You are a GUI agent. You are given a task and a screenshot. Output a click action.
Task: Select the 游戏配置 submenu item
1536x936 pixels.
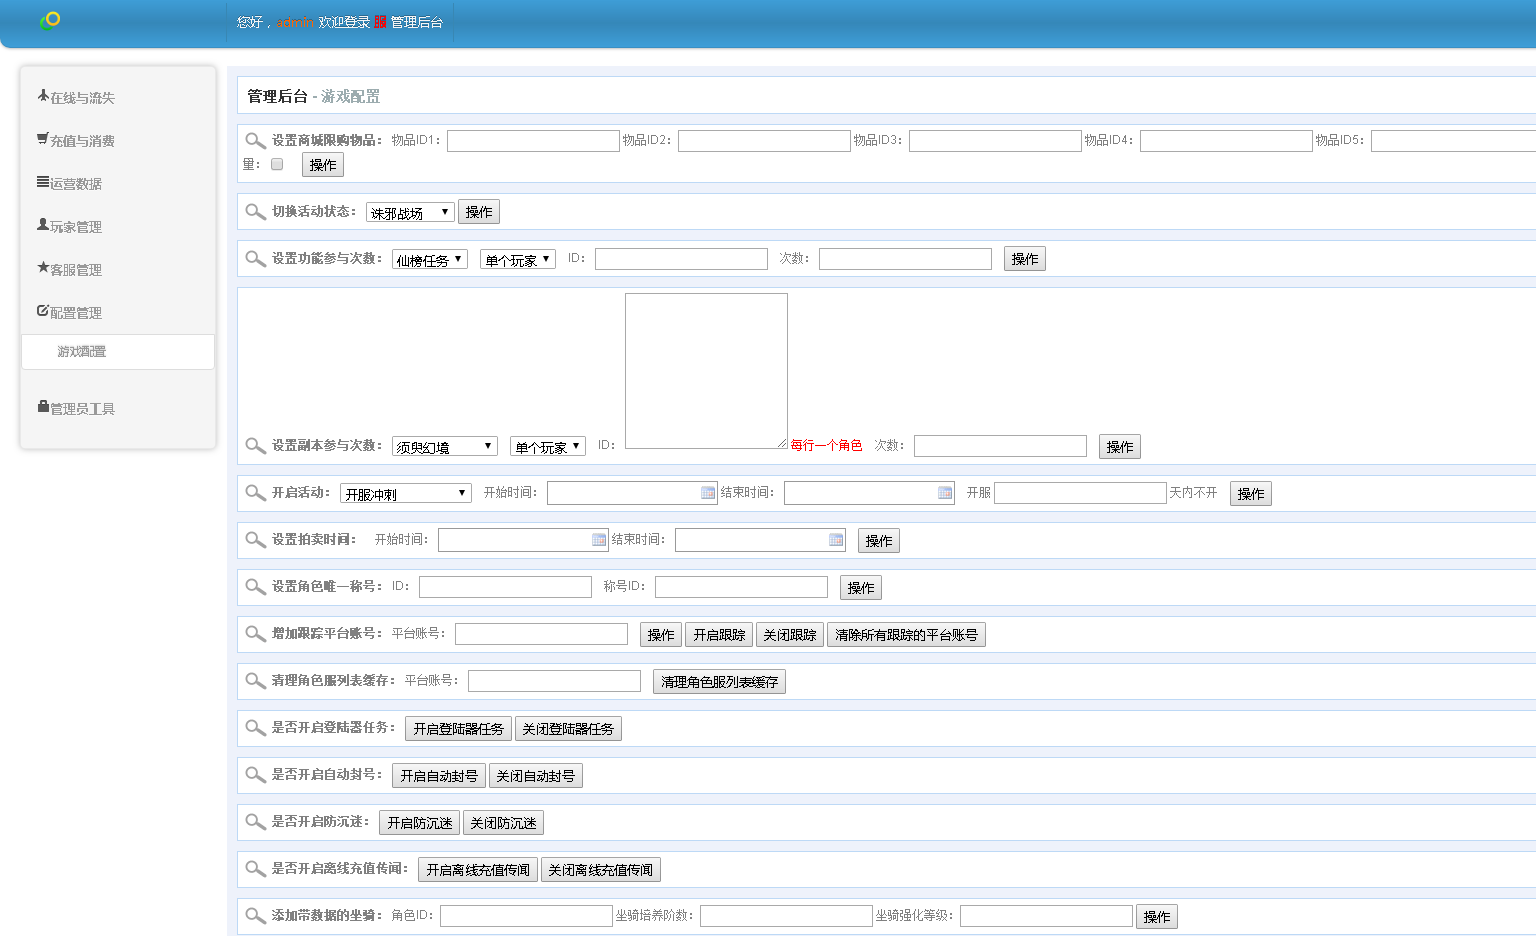click(82, 352)
